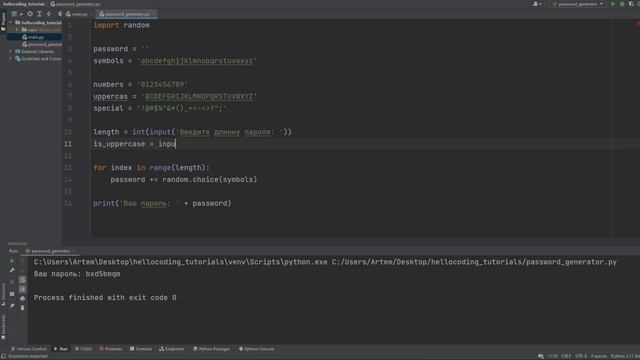
Task: Expand Scratches and Consoles node
Action: tap(11, 59)
